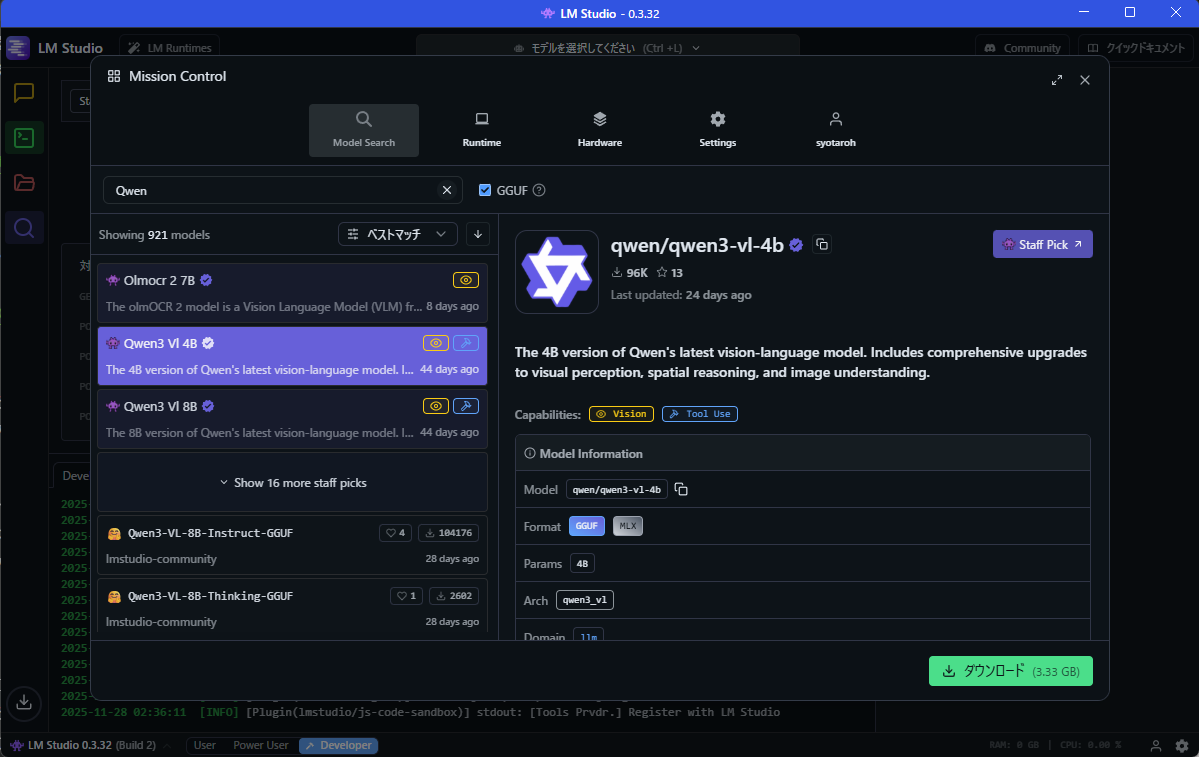Click the Tool Use capability tag
This screenshot has height=757, width=1199.
700,414
